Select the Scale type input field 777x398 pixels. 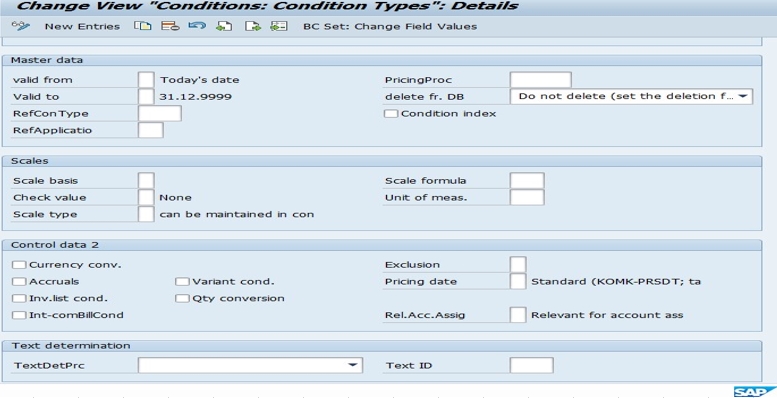[146, 214]
